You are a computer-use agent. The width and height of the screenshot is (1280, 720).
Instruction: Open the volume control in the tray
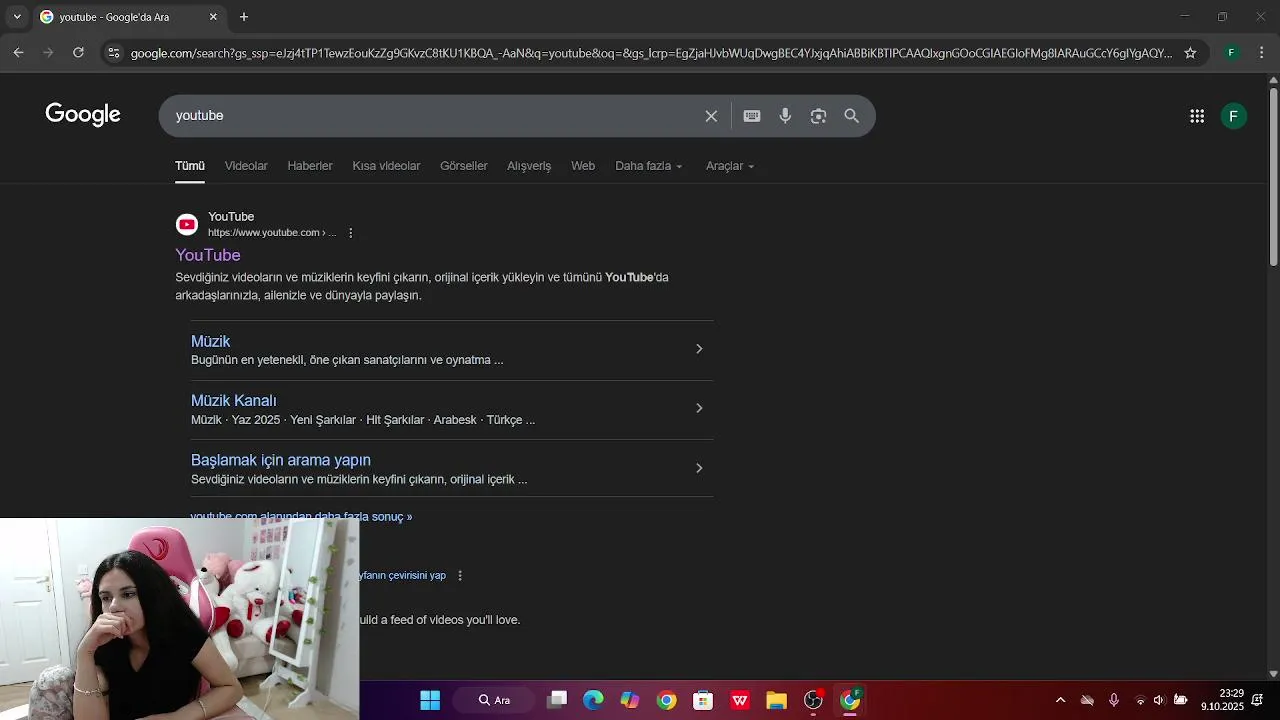point(1159,700)
